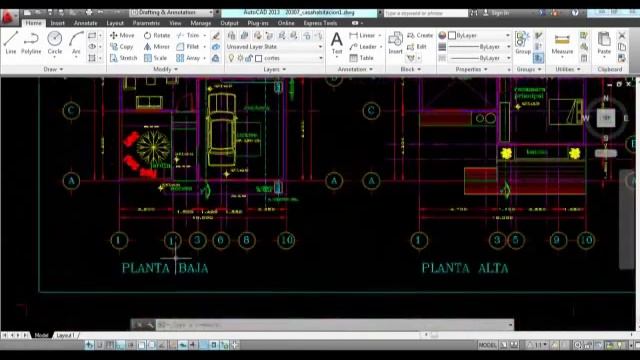
Task: Pick the Scale command
Action: click(x=156, y=58)
